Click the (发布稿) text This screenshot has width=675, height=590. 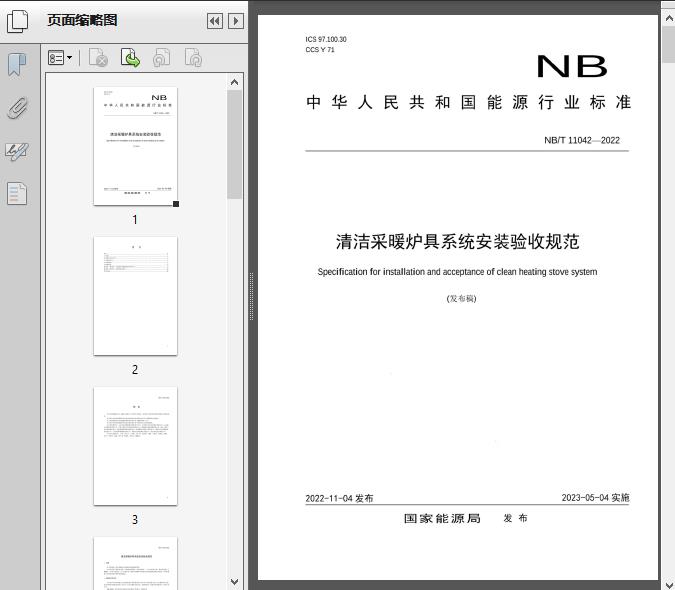(461, 298)
